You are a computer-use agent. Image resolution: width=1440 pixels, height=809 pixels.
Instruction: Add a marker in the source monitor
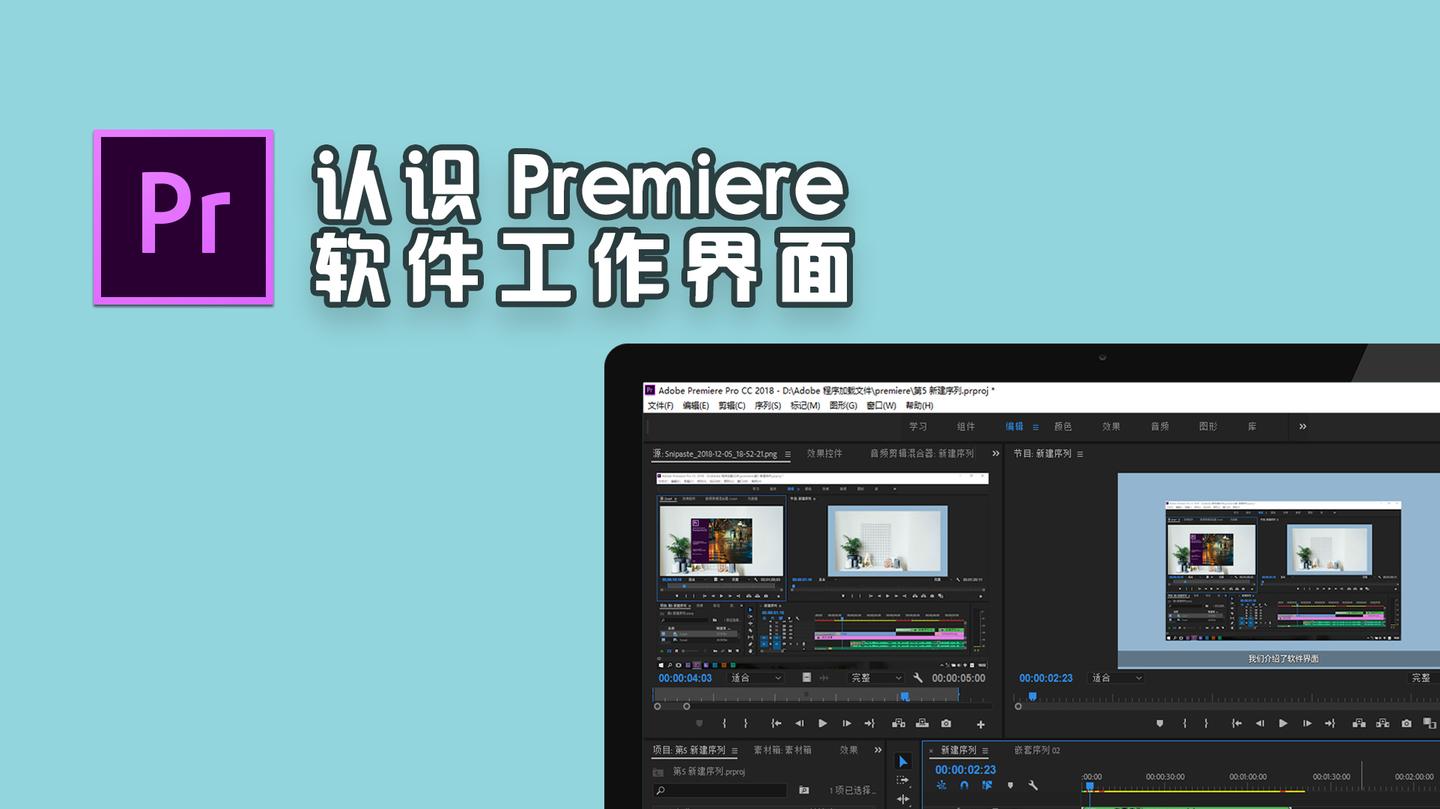[699, 723]
